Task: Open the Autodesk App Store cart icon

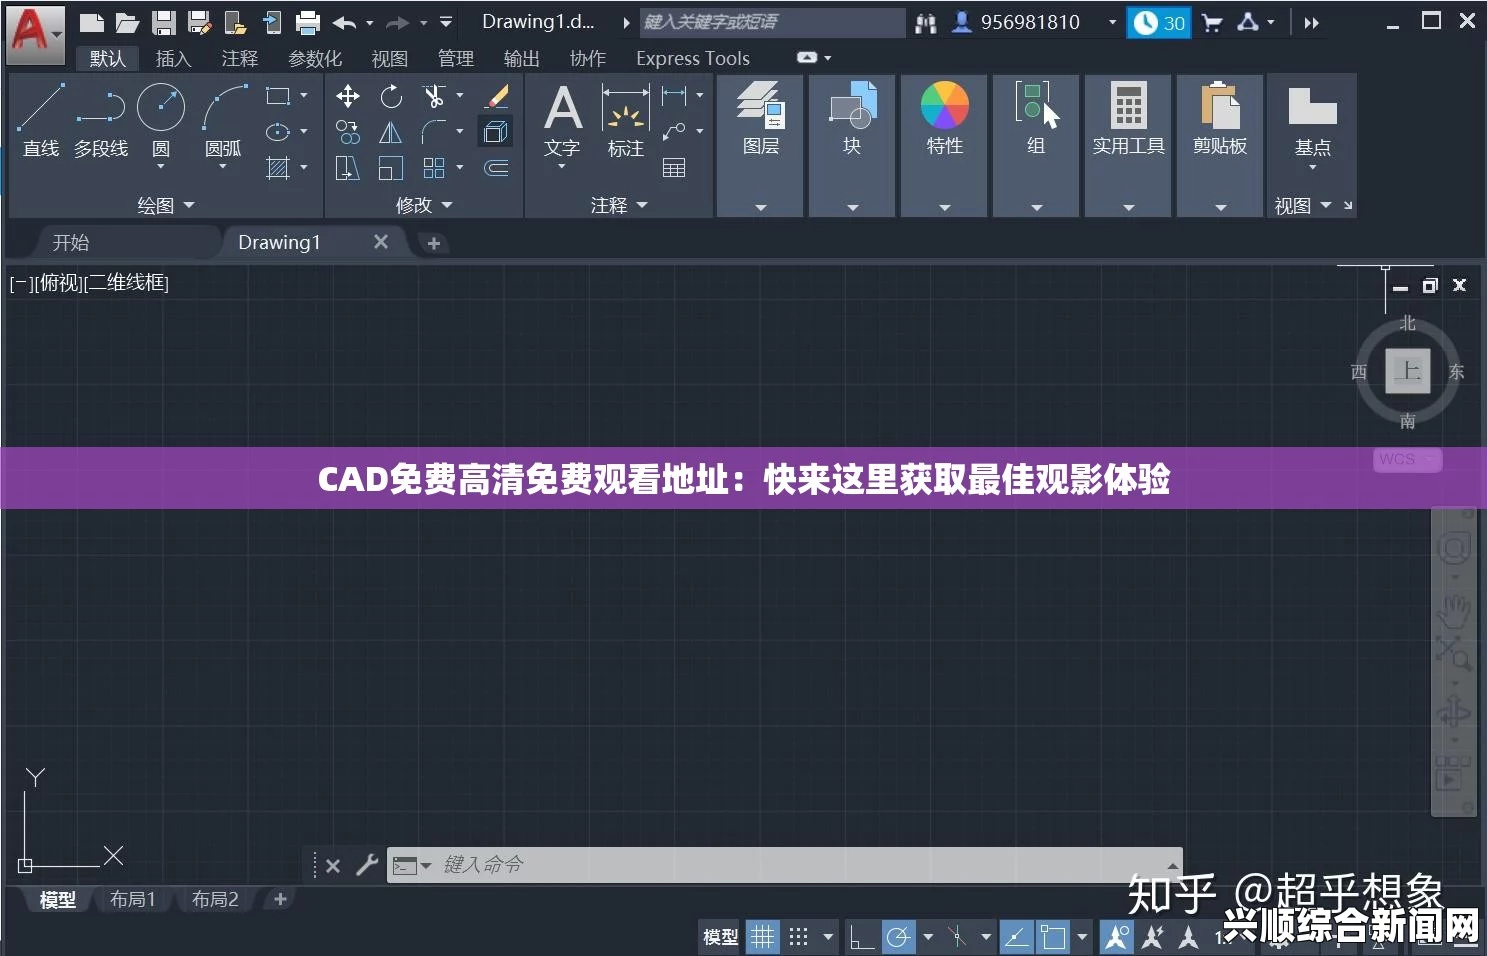Action: [1212, 22]
